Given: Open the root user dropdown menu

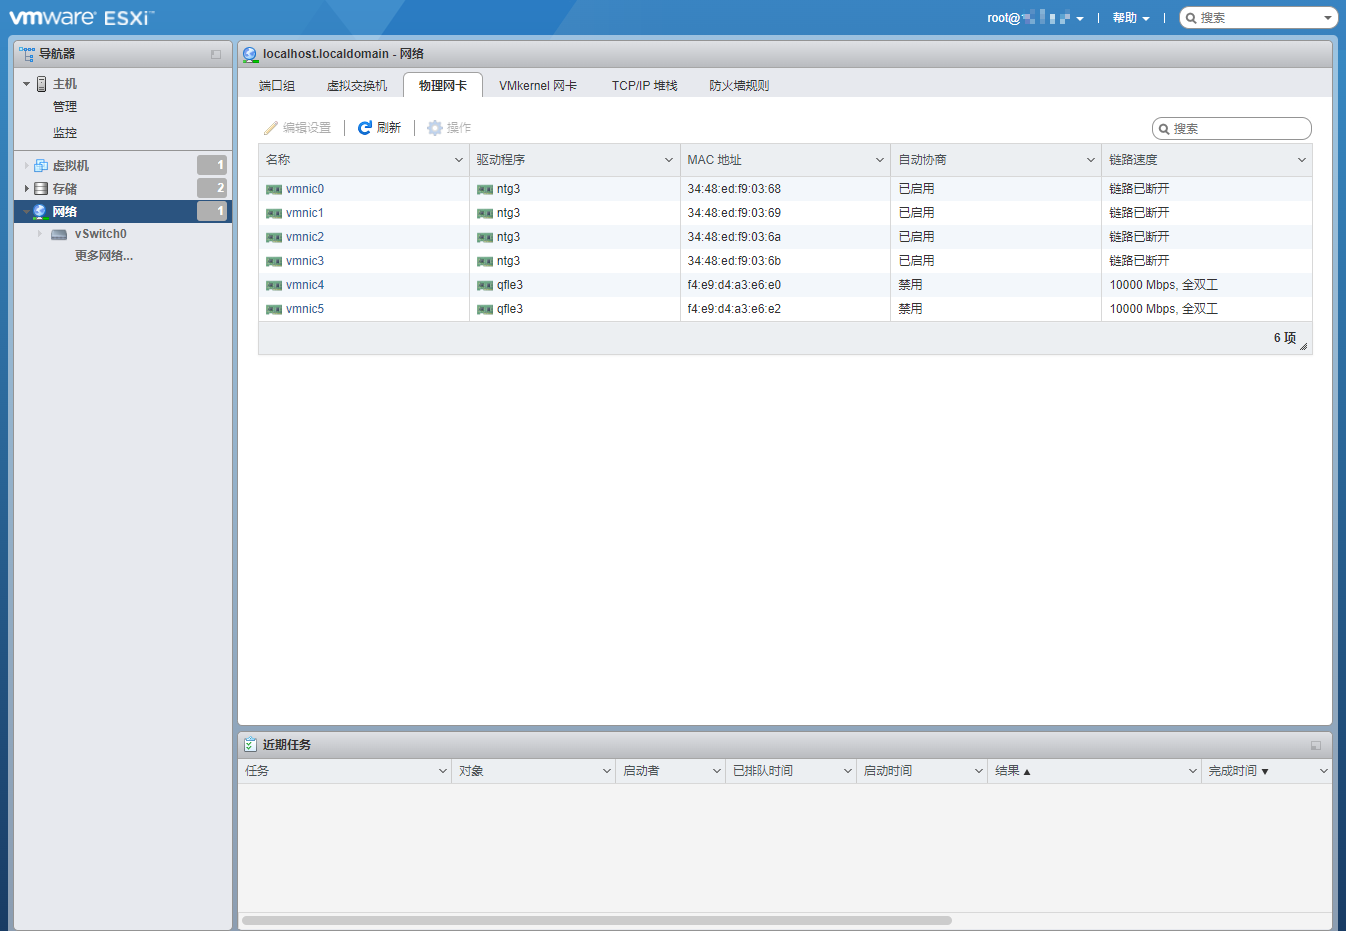Looking at the screenshot, I should (x=1035, y=18).
